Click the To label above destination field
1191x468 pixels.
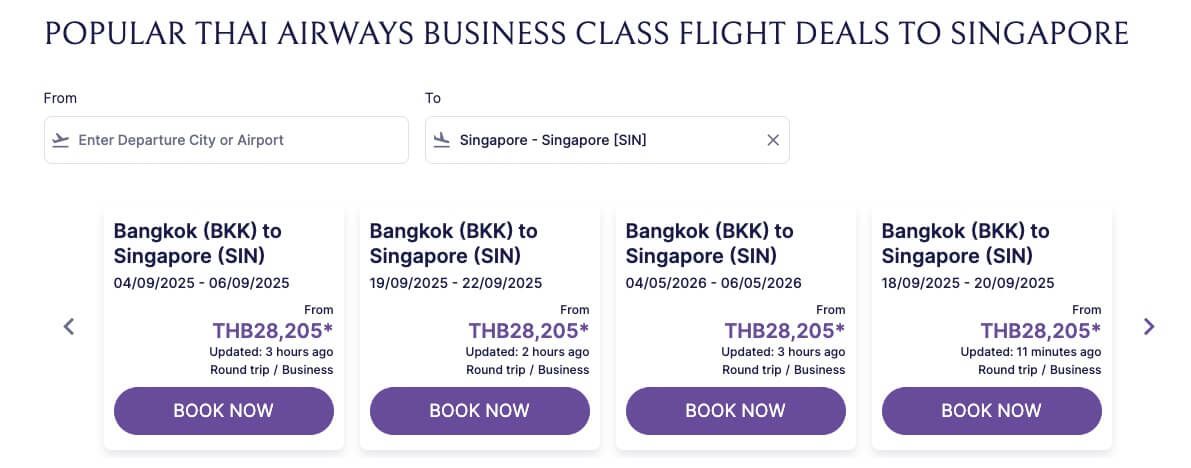(433, 98)
